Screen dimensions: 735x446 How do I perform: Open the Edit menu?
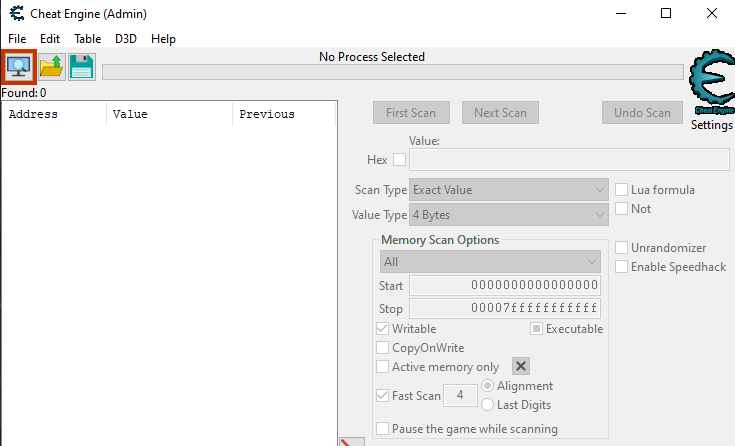[x=50, y=38]
